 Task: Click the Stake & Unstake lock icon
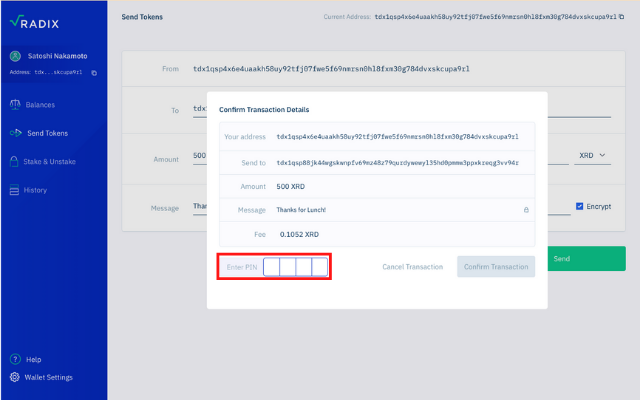tap(14, 162)
